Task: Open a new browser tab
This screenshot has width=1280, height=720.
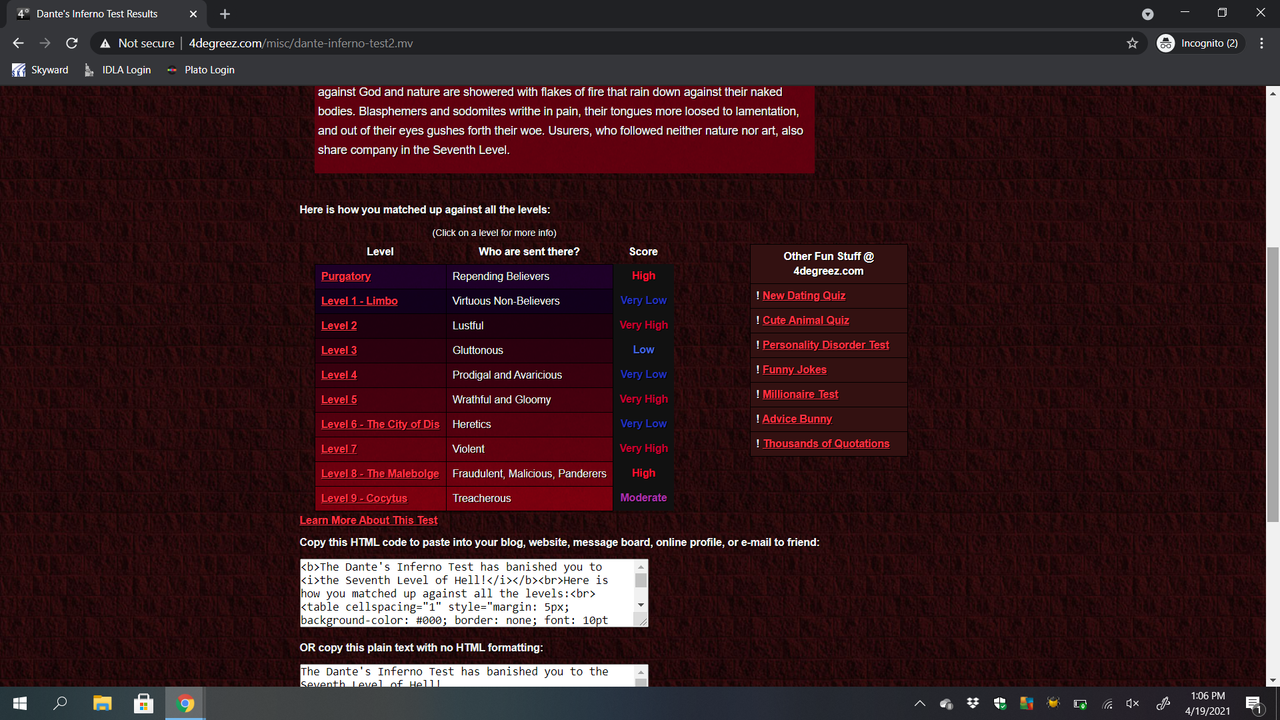Action: coord(224,14)
